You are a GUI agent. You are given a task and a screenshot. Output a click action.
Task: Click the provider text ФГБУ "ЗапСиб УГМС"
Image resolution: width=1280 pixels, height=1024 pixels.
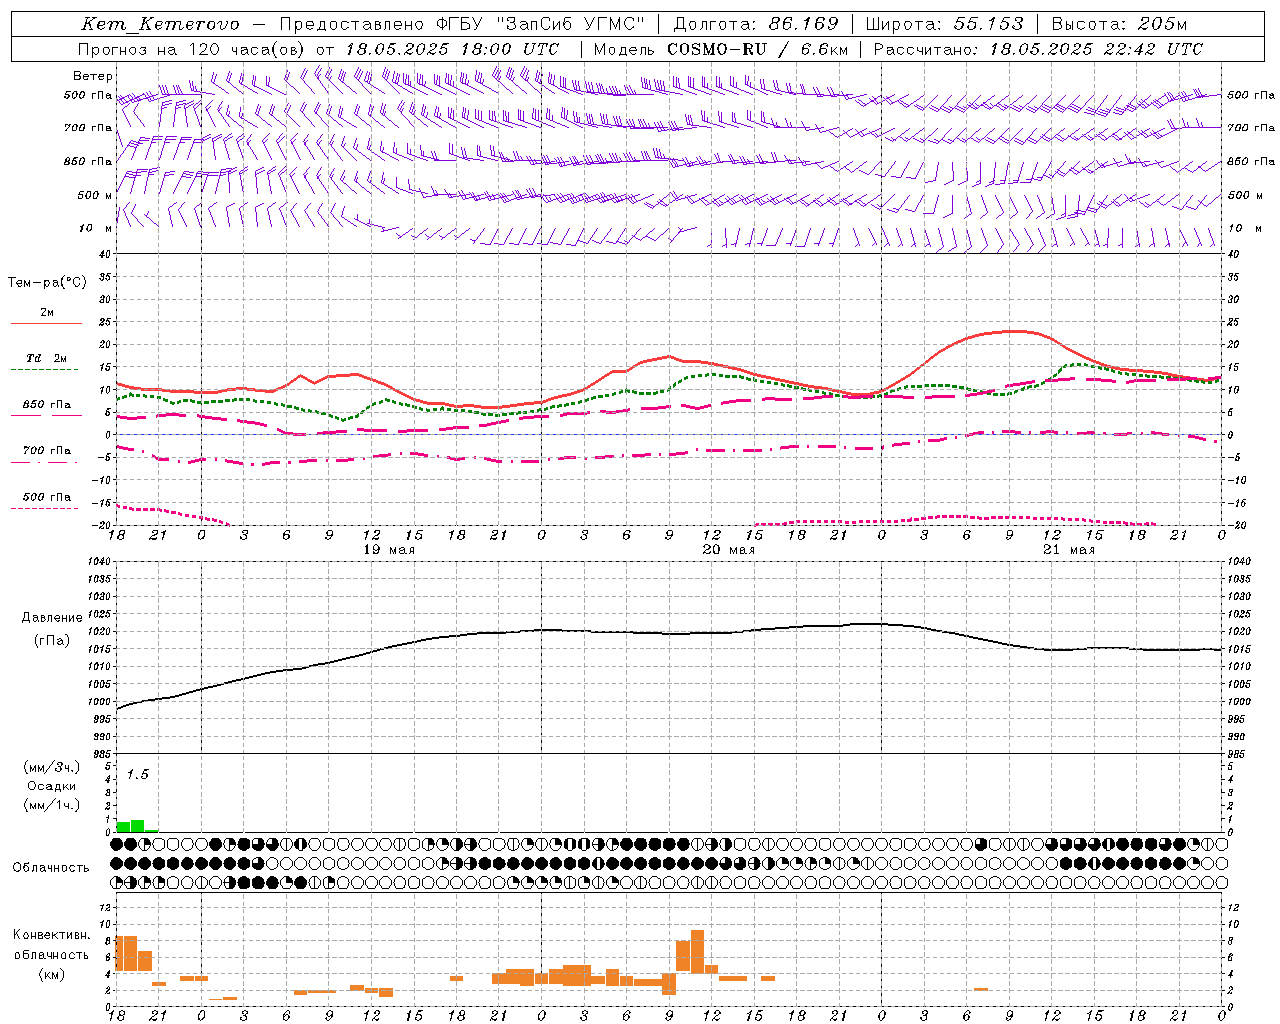[542, 24]
